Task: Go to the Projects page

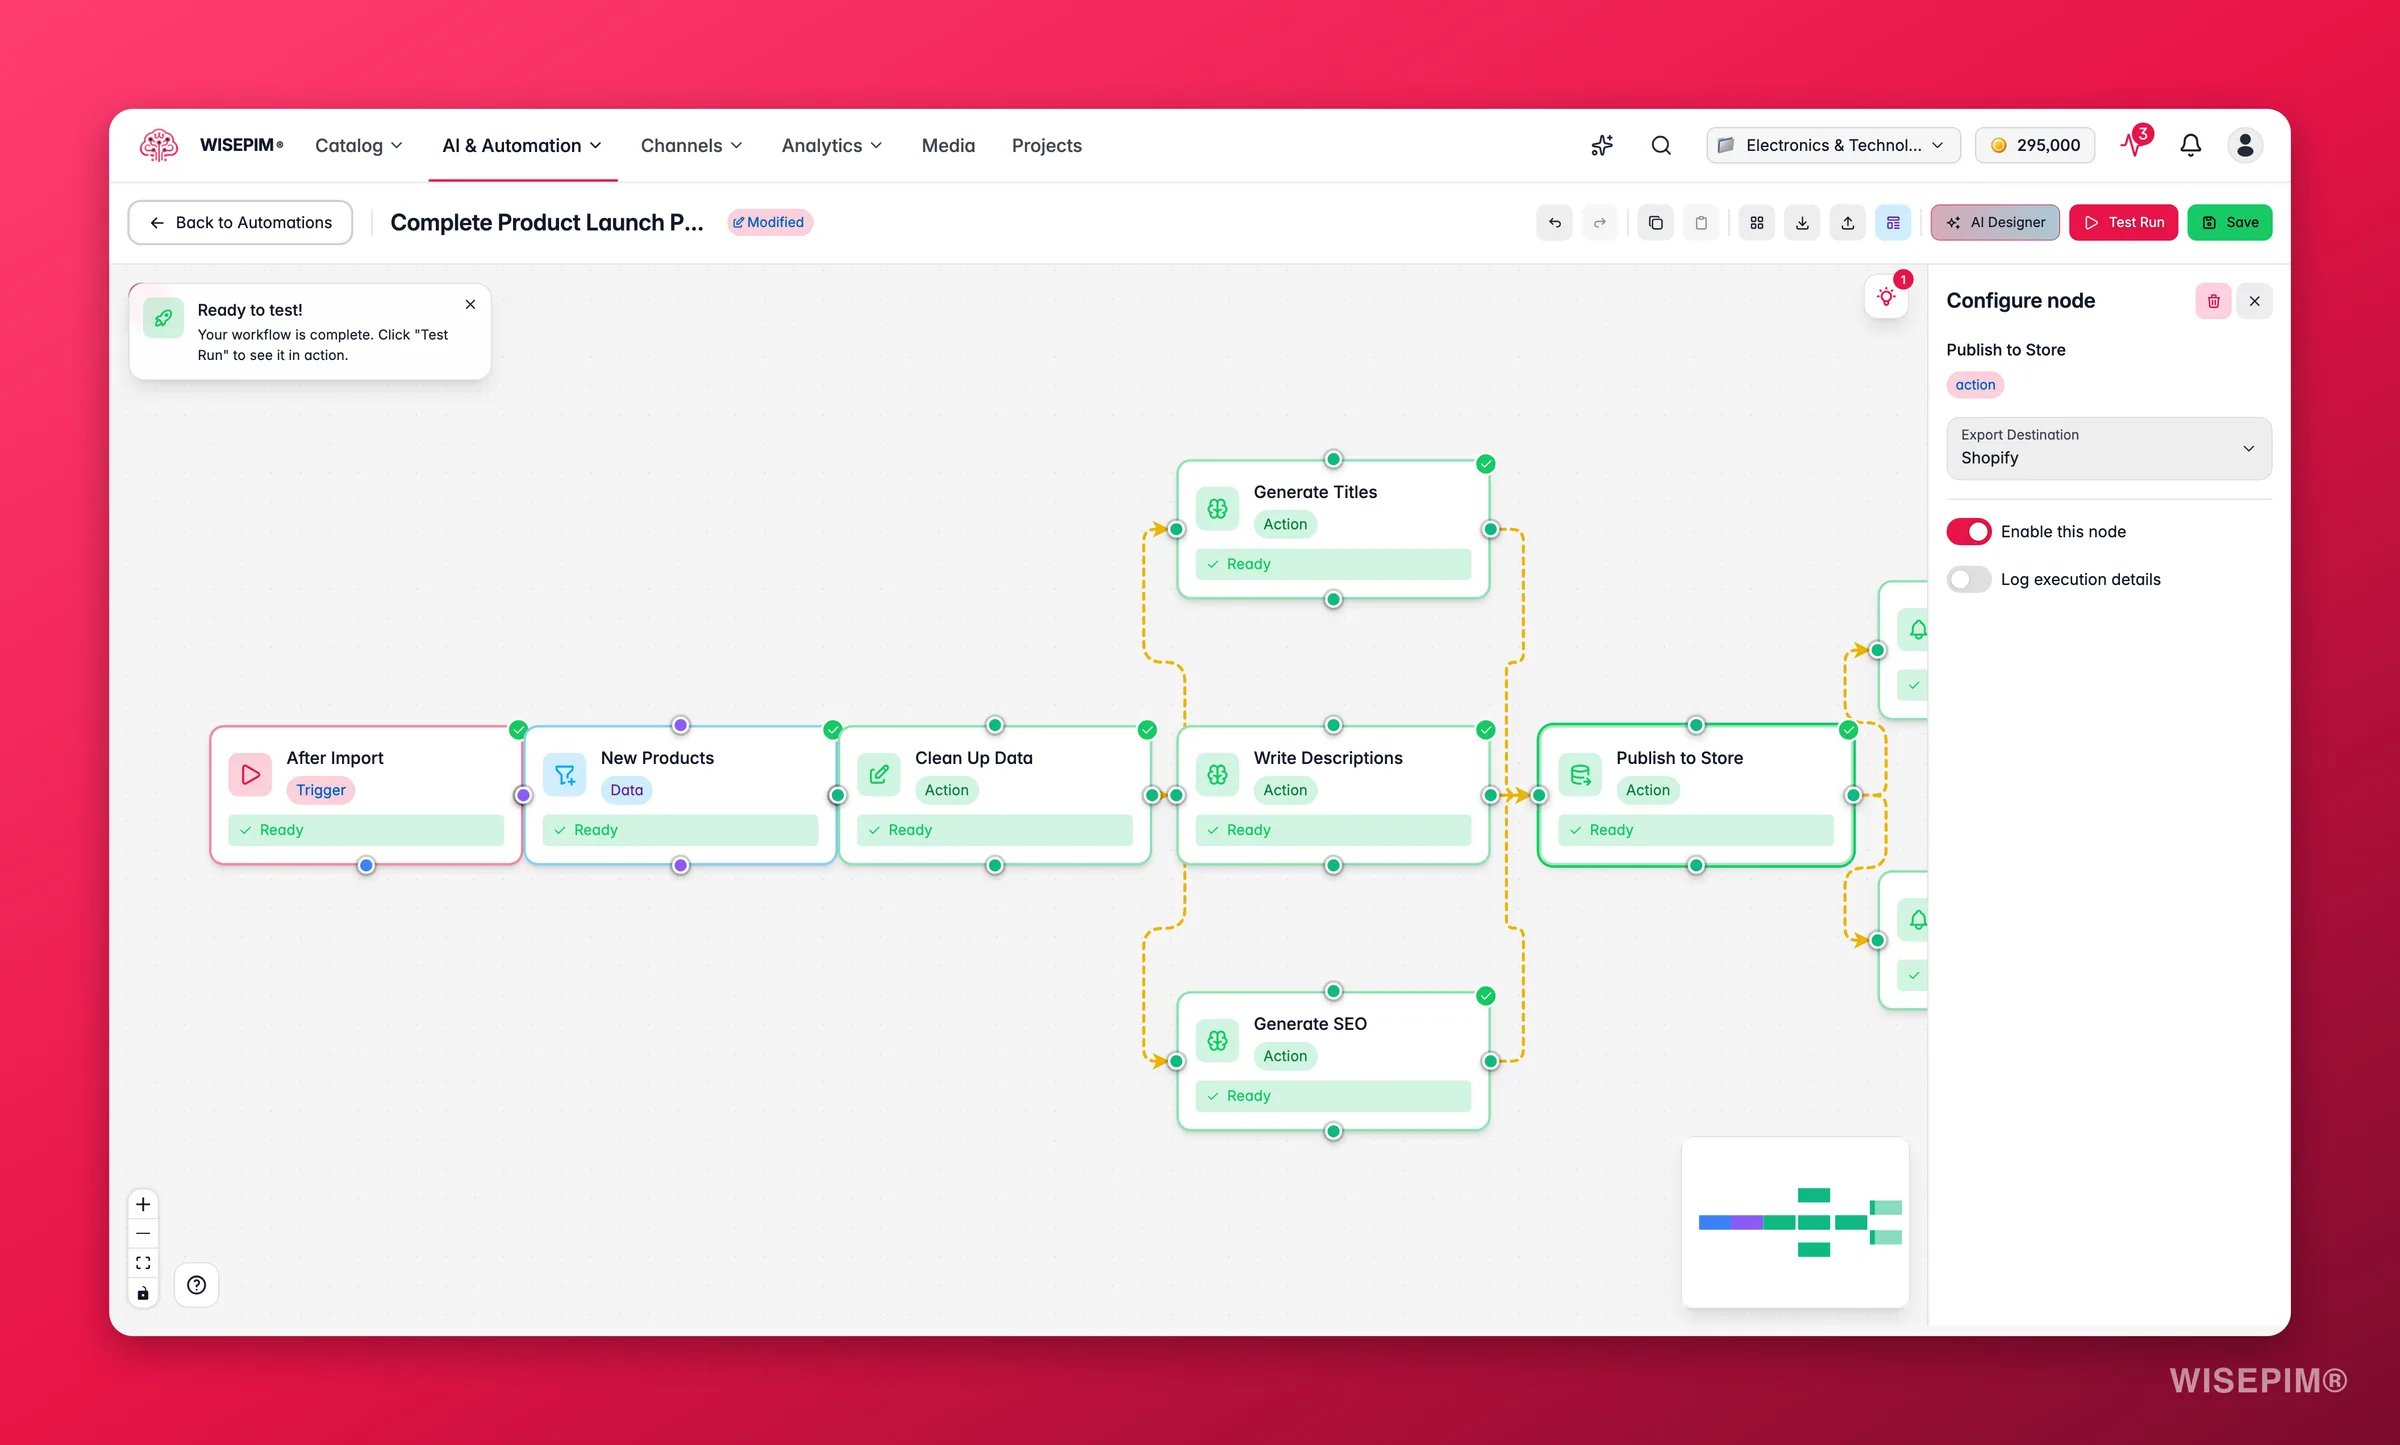Action: (x=1046, y=145)
